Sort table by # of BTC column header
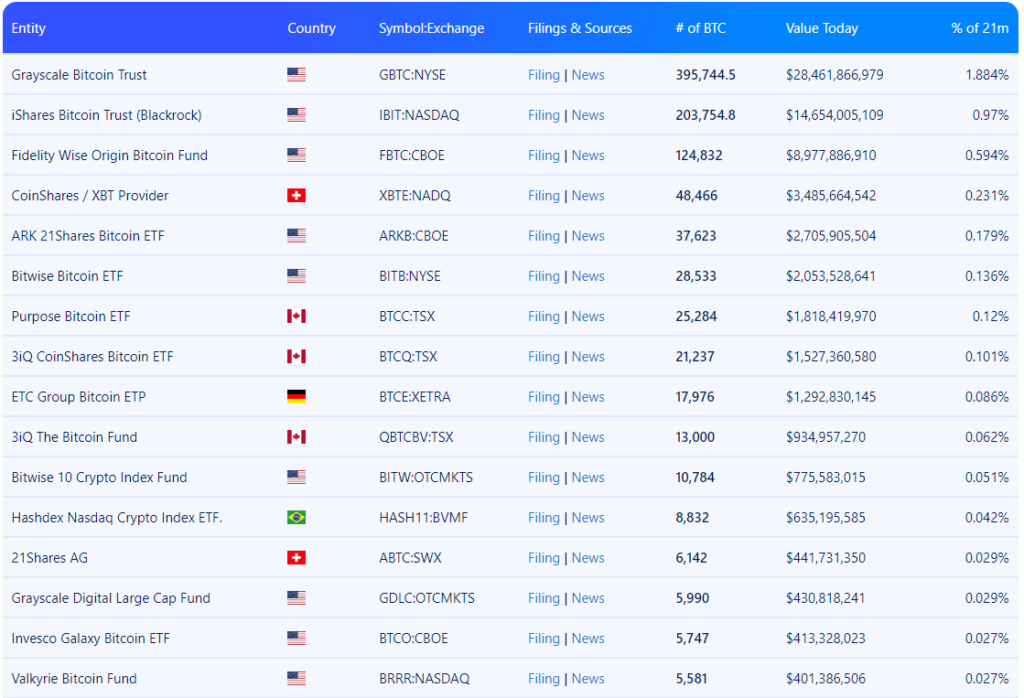1024x698 pixels. (x=700, y=28)
